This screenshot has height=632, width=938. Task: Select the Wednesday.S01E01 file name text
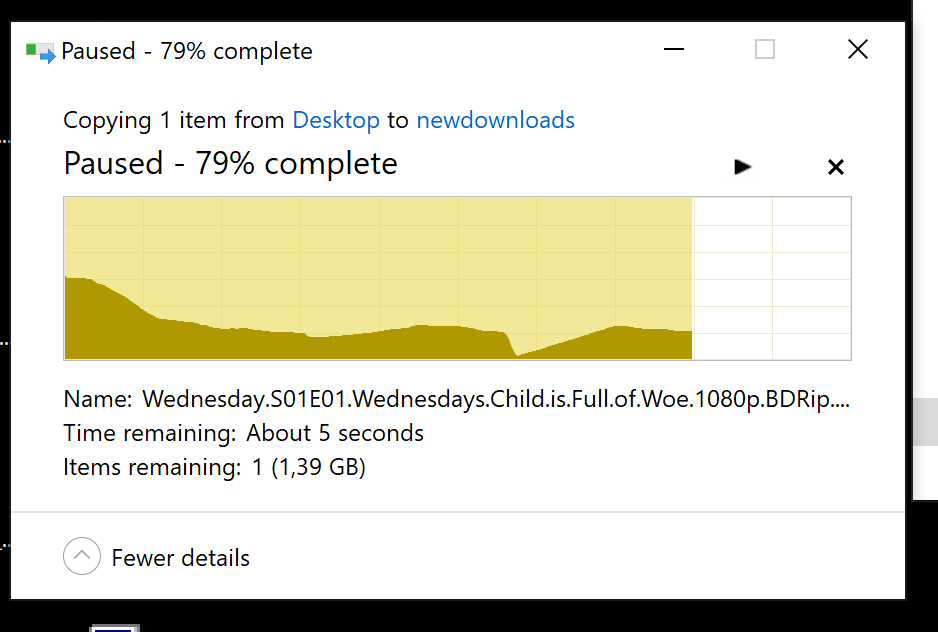[496, 399]
